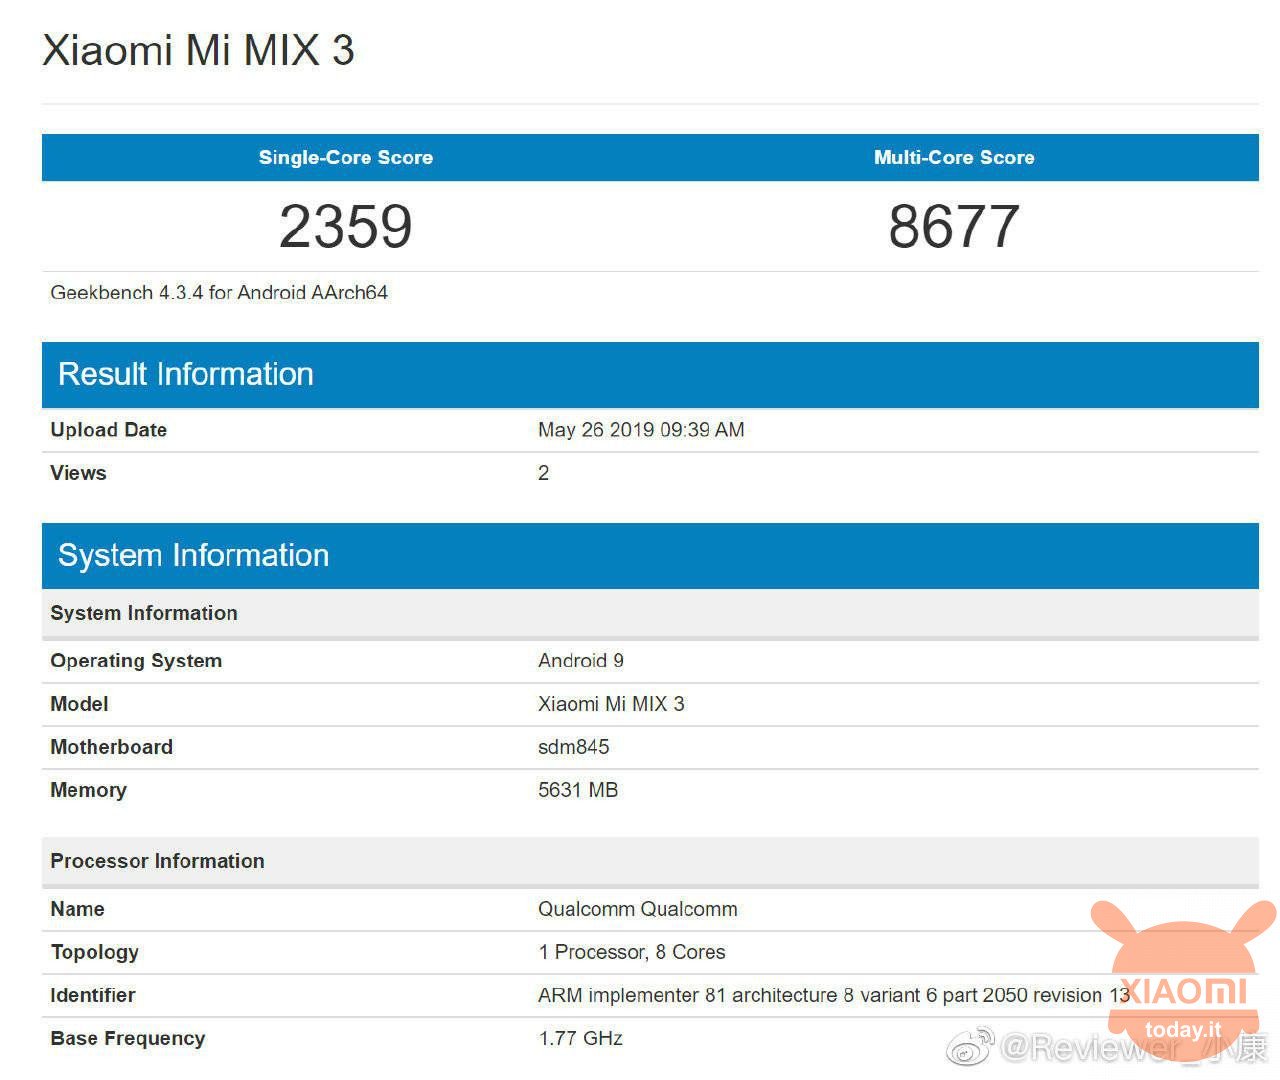
Task: Click the 'Memory' row label
Action: 88,790
